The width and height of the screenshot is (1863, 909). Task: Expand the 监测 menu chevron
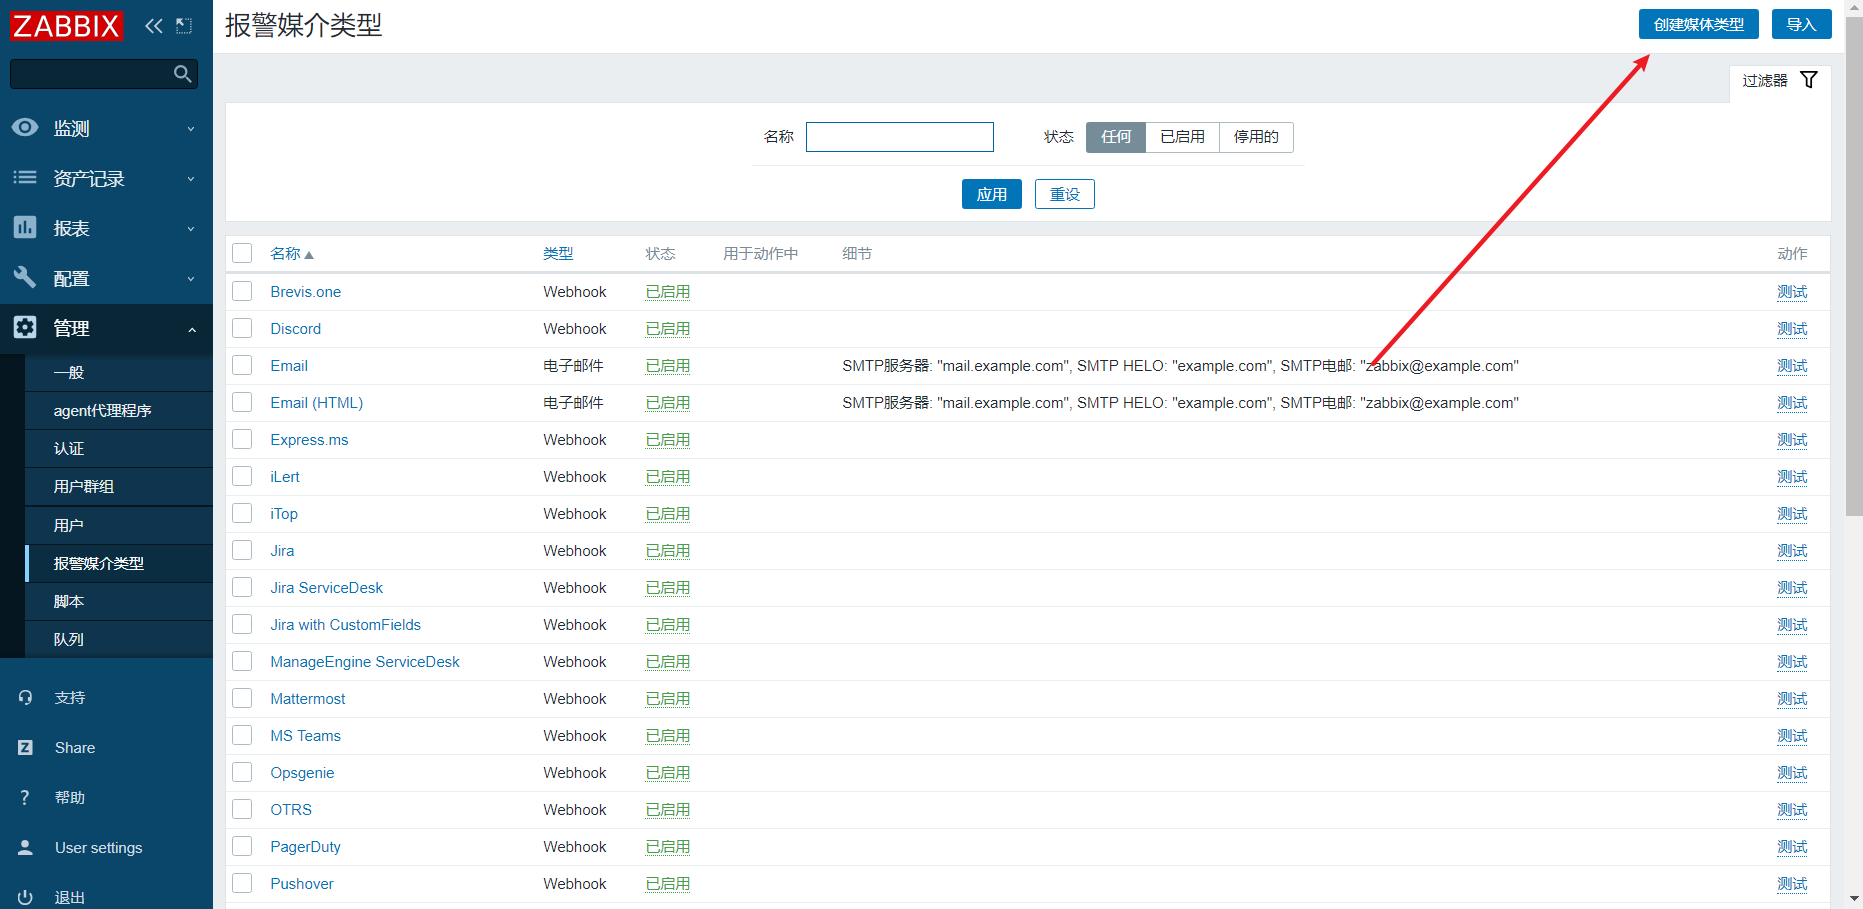pyautogui.click(x=191, y=129)
